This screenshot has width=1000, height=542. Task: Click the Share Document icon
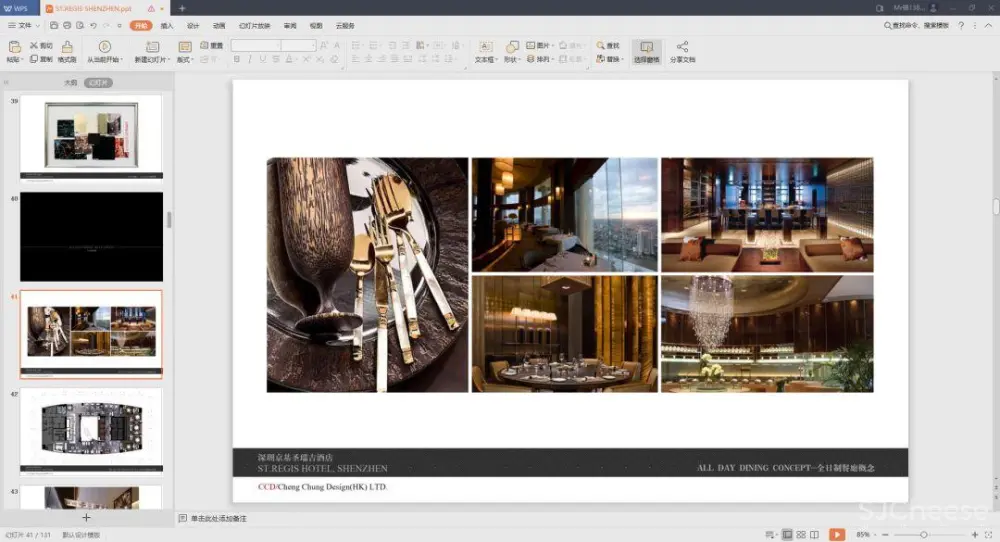(x=682, y=47)
